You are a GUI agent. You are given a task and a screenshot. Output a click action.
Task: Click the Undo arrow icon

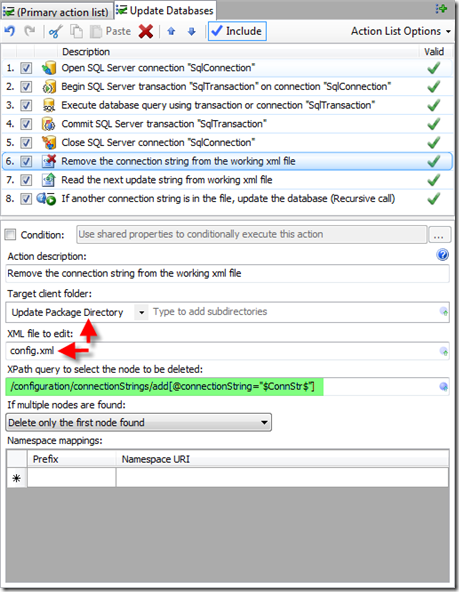point(10,31)
